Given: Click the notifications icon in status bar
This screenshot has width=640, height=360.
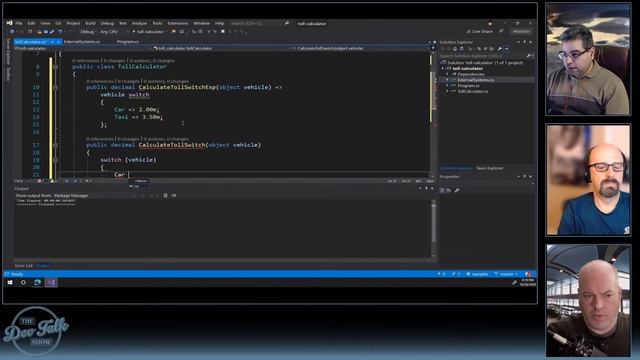Looking at the screenshot, I should pos(528,274).
